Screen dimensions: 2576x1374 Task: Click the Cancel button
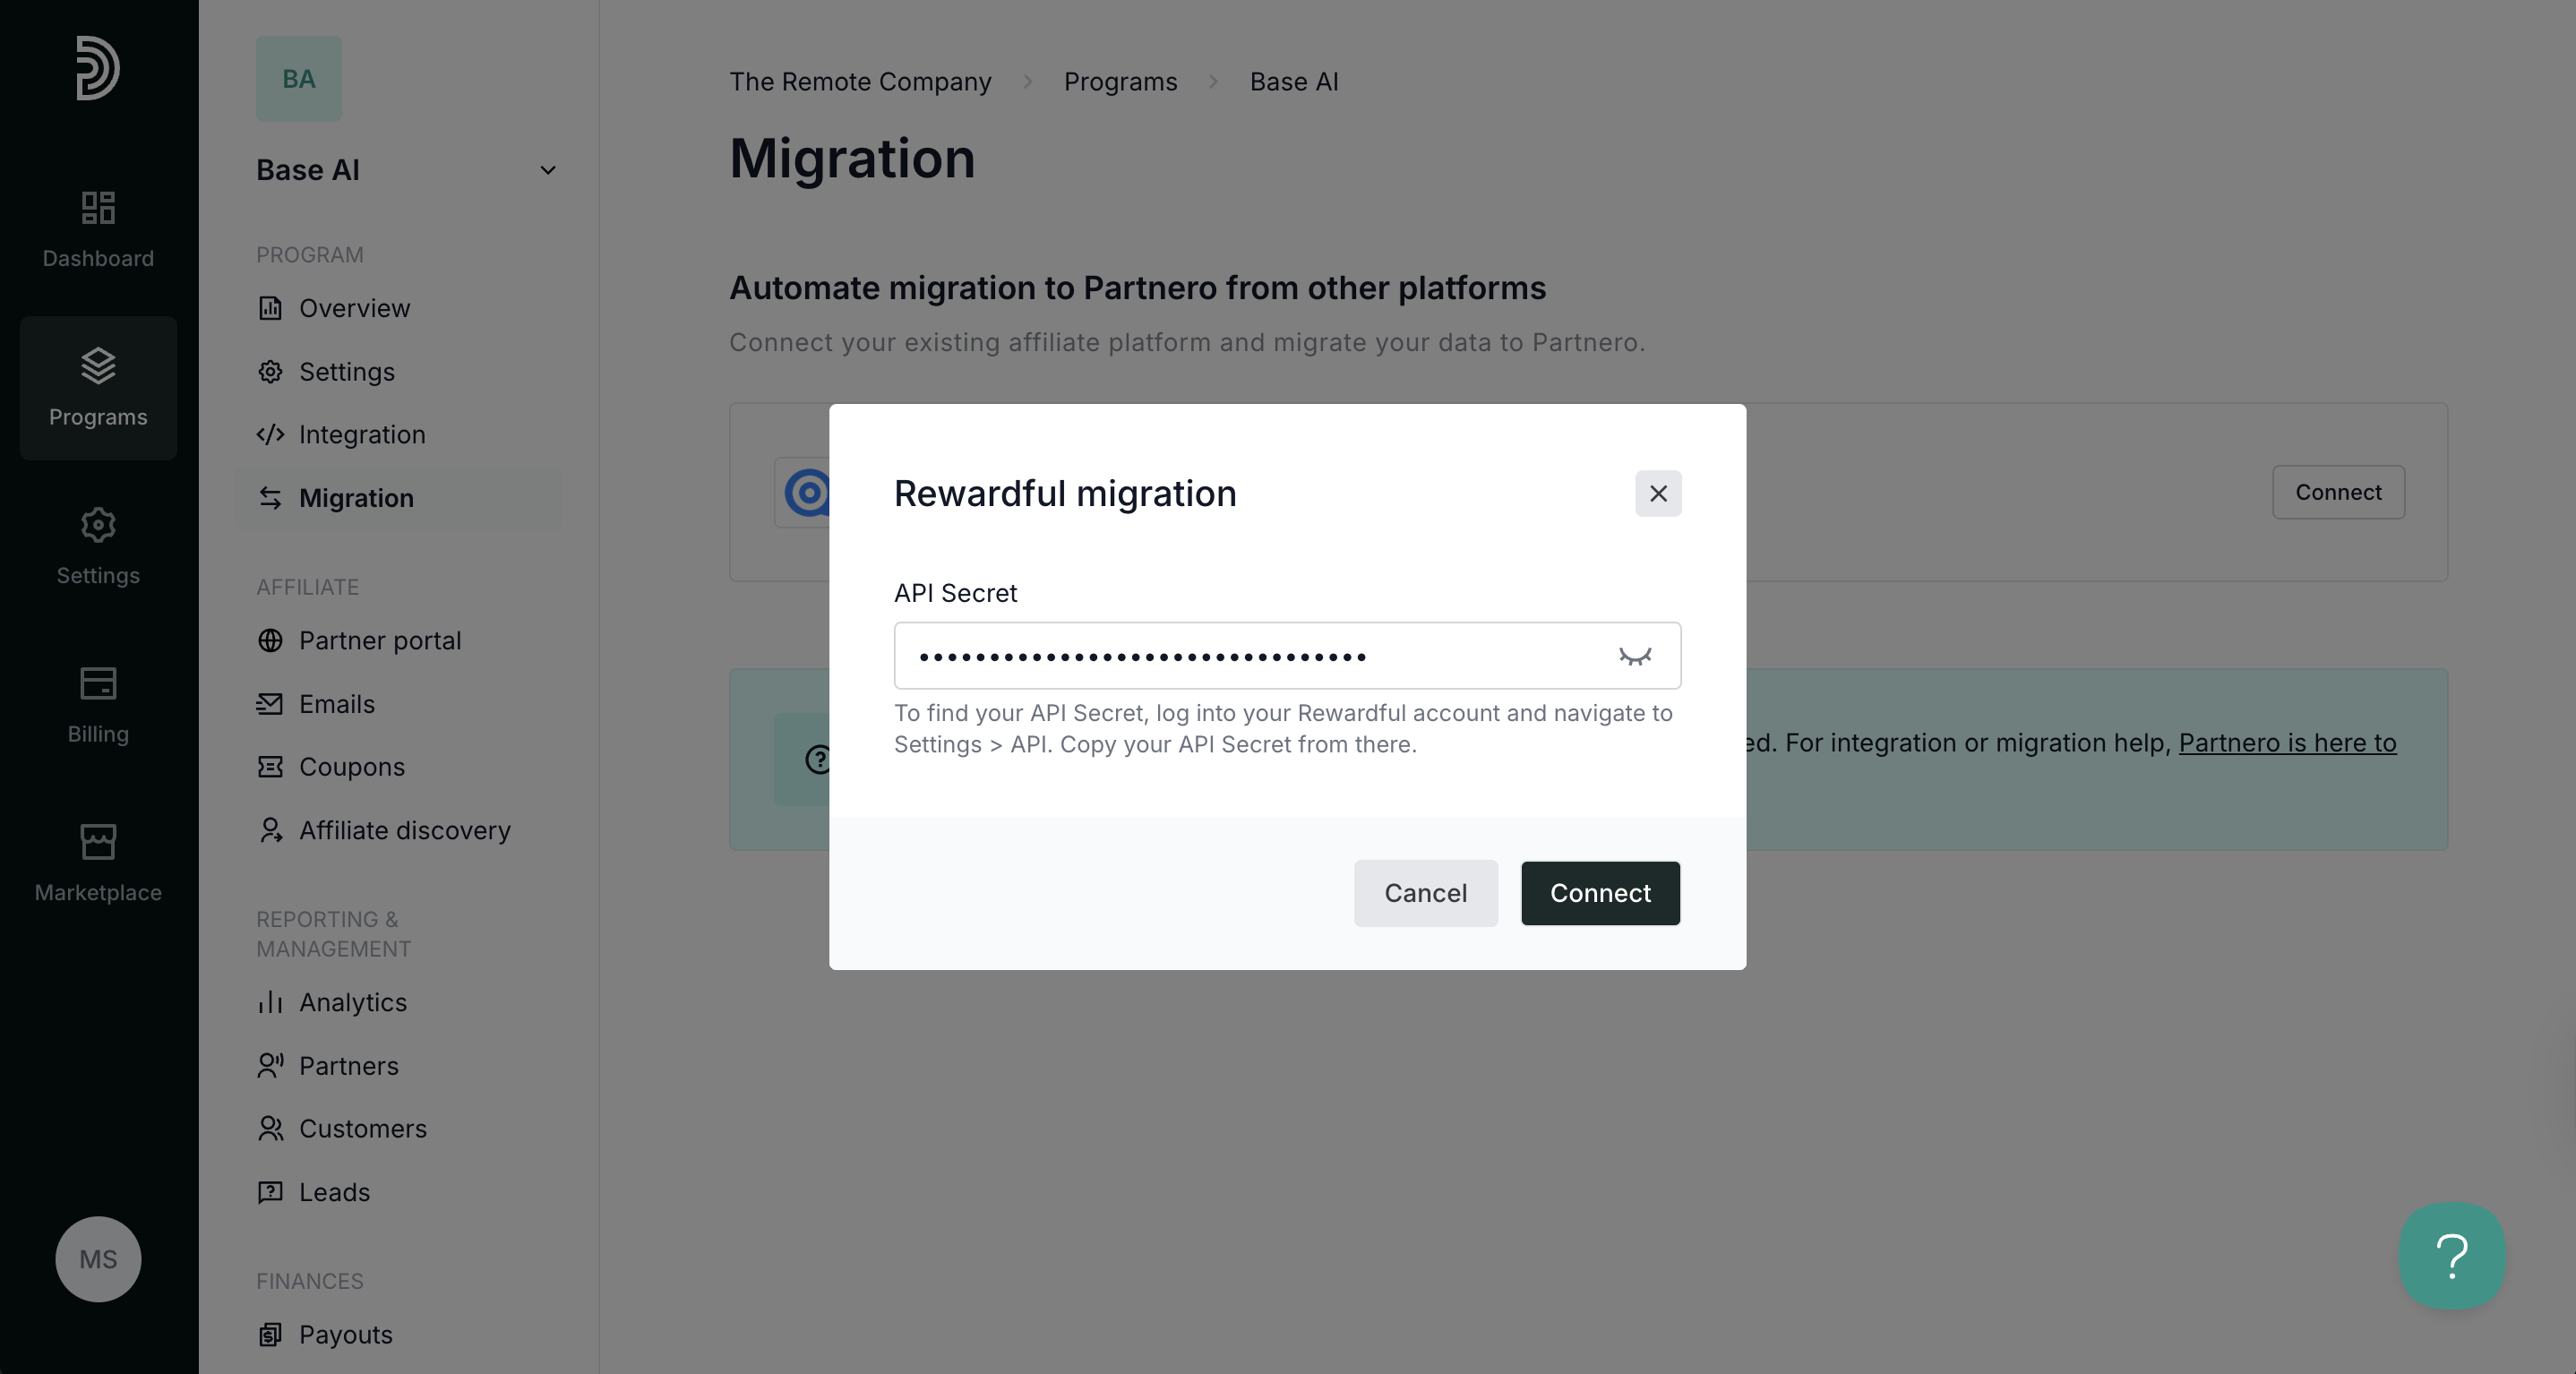click(x=1425, y=893)
